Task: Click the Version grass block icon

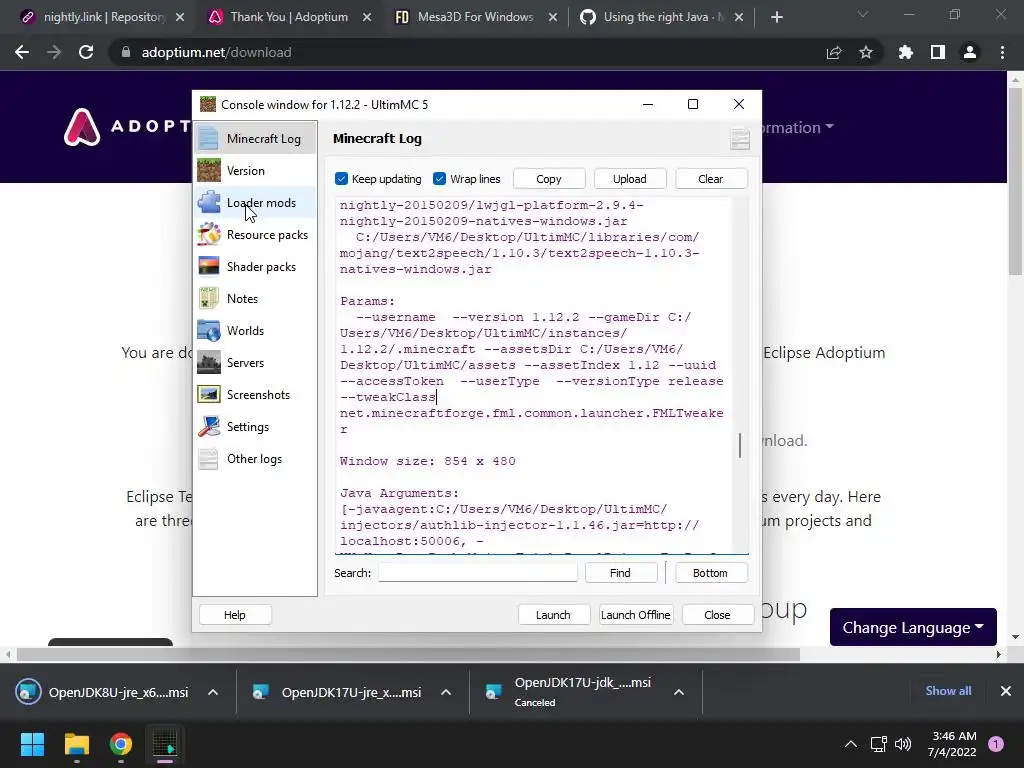Action: click(208, 170)
